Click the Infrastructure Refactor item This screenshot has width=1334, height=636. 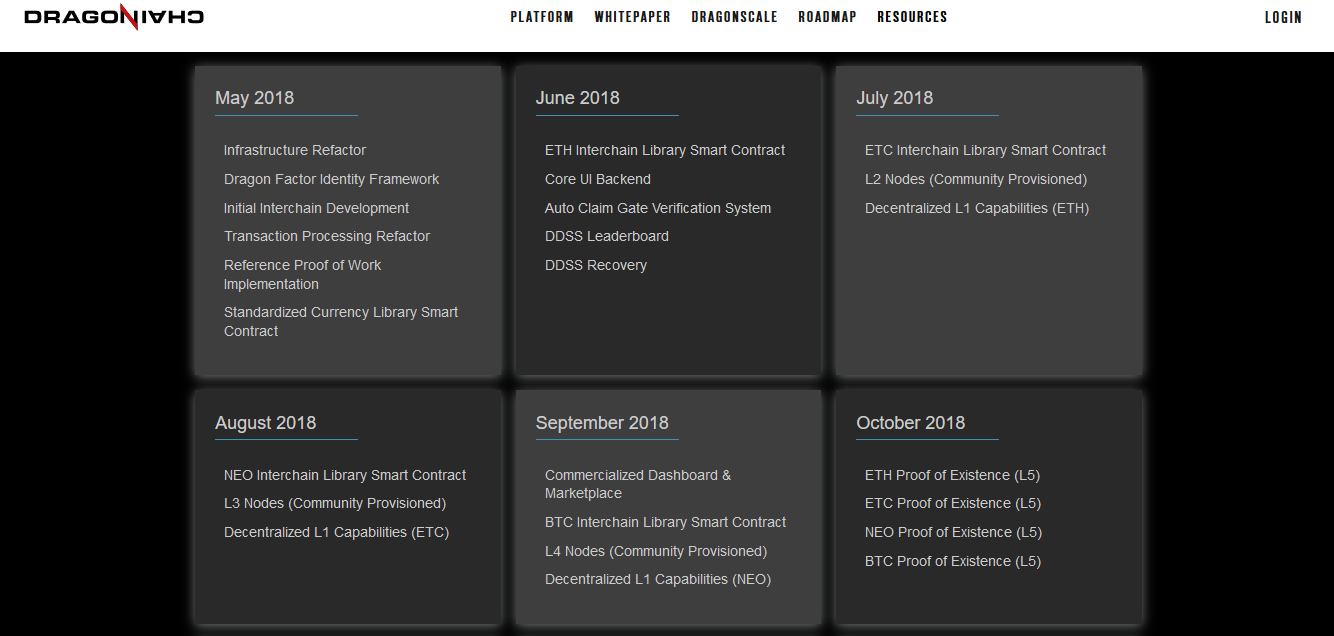[x=295, y=150]
